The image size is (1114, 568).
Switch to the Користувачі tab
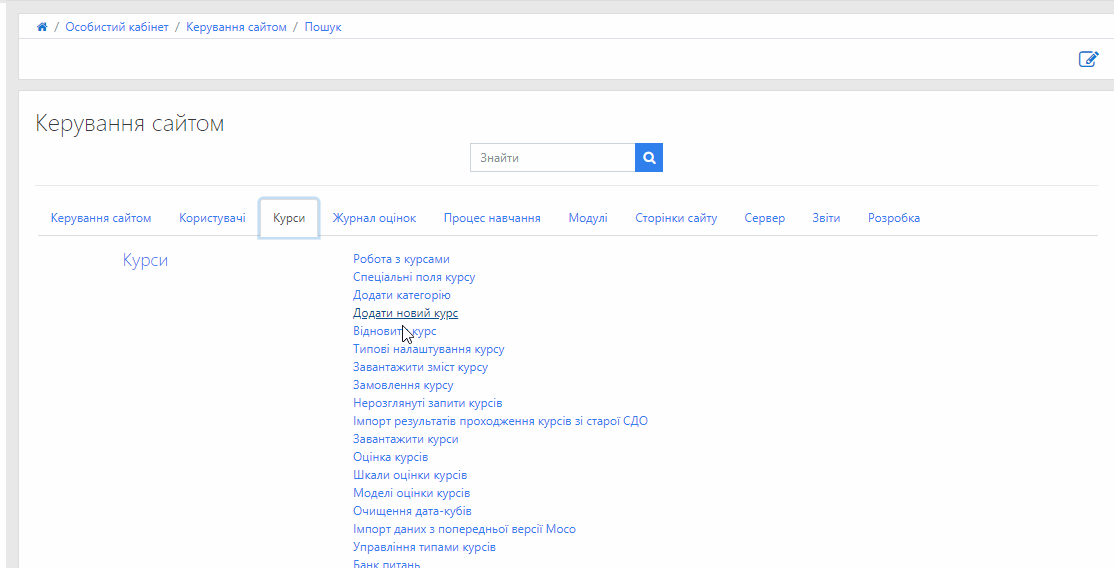[212, 218]
